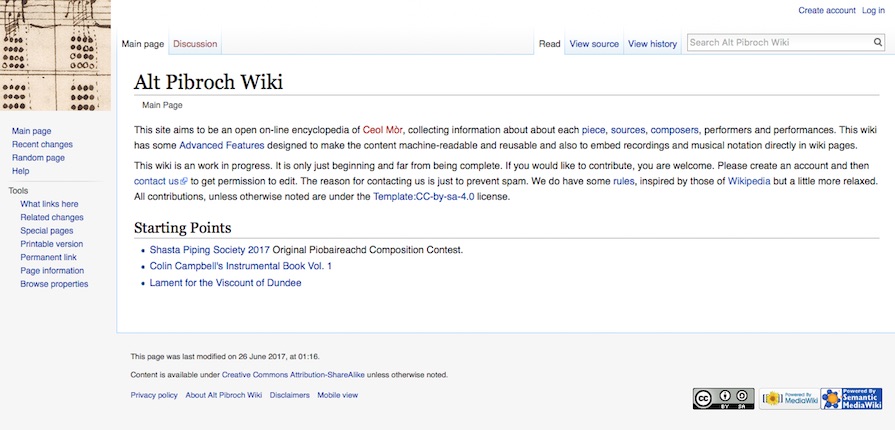This screenshot has width=895, height=430.
Task: Open Browse properties link
Action: [x=54, y=284]
